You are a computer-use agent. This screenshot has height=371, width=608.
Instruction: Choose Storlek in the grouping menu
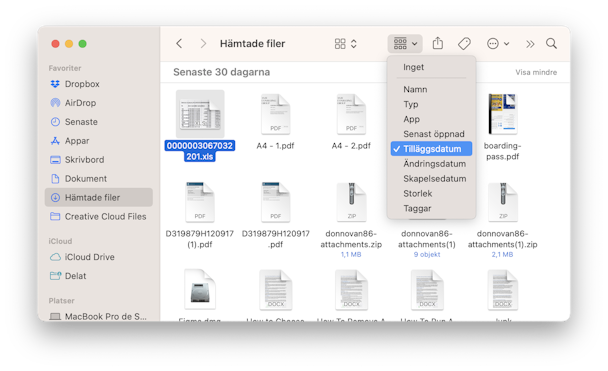pyautogui.click(x=431, y=193)
